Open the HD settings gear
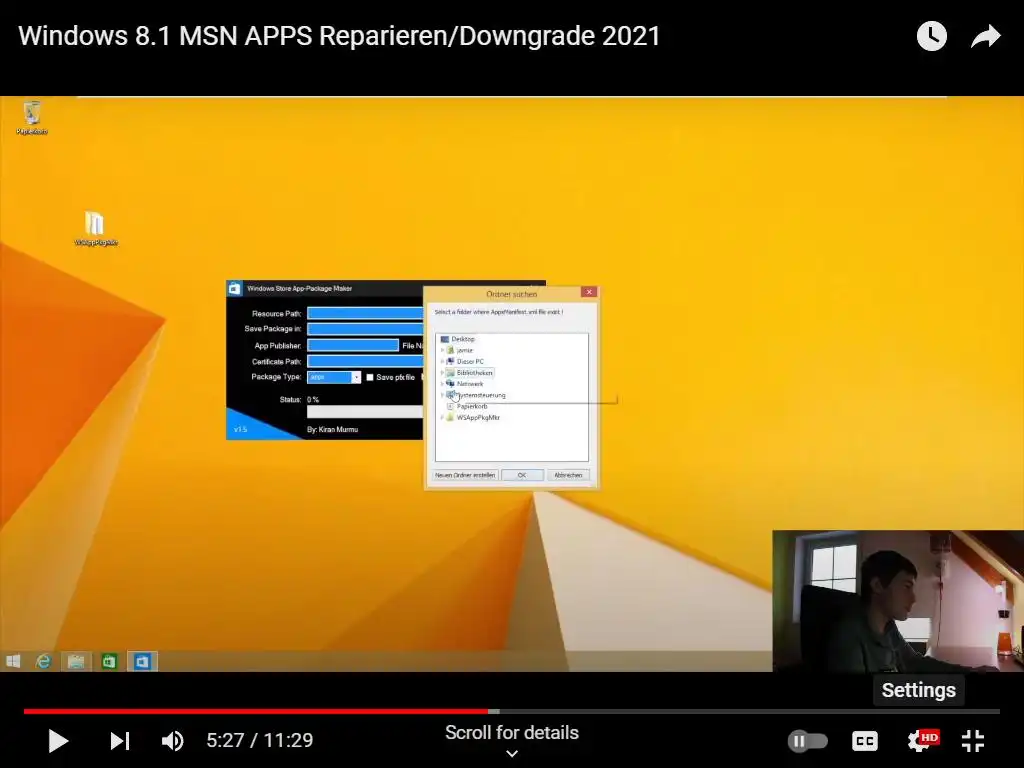The width and height of the screenshot is (1024, 768). 922,740
